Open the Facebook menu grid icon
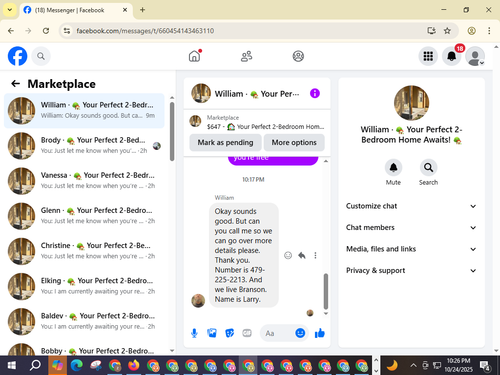500x375 pixels. click(x=428, y=56)
